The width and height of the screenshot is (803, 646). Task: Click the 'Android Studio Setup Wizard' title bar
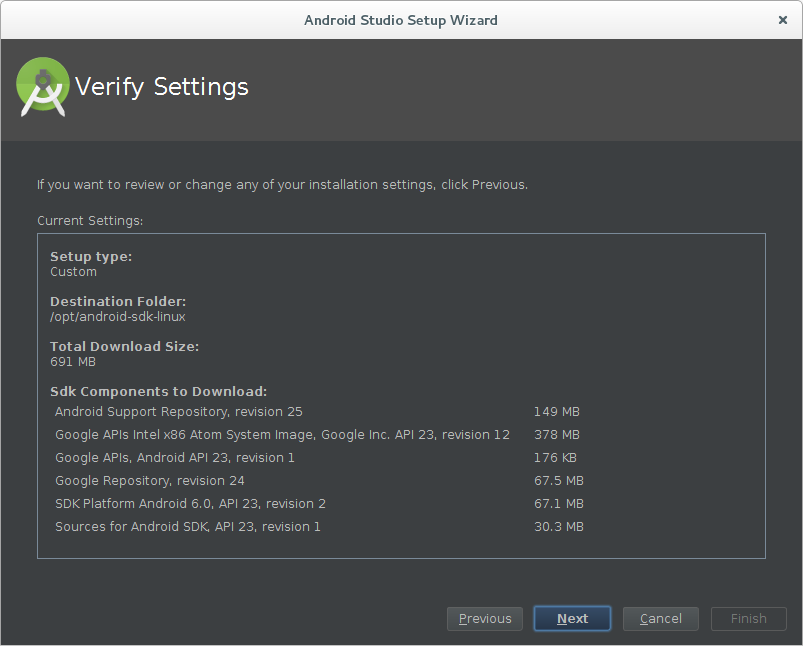pos(401,20)
